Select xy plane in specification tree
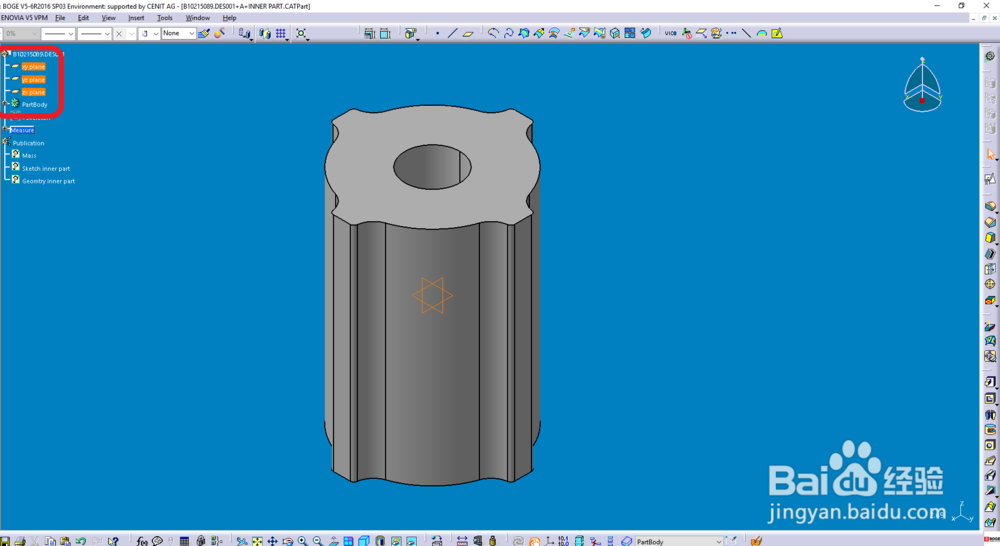This screenshot has height=546, width=1000. click(x=33, y=66)
